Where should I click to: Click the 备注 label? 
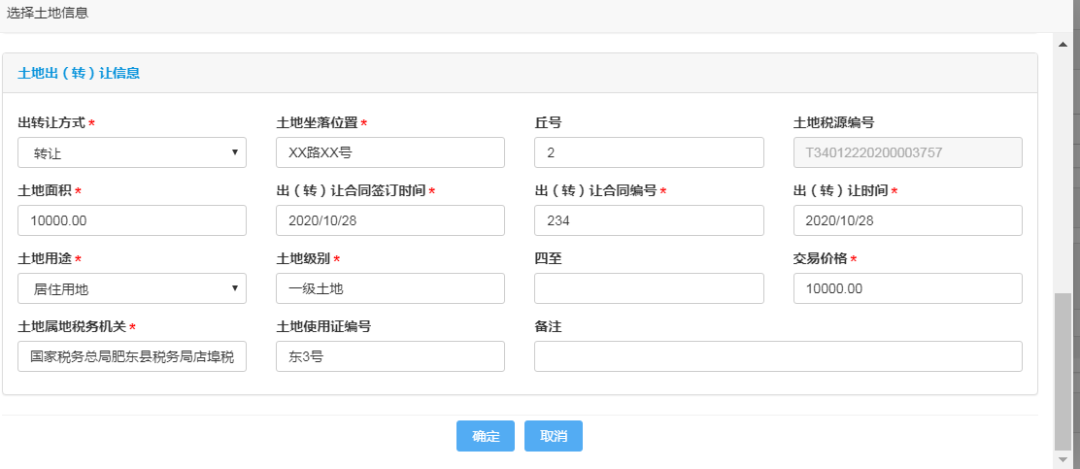pyautogui.click(x=548, y=326)
